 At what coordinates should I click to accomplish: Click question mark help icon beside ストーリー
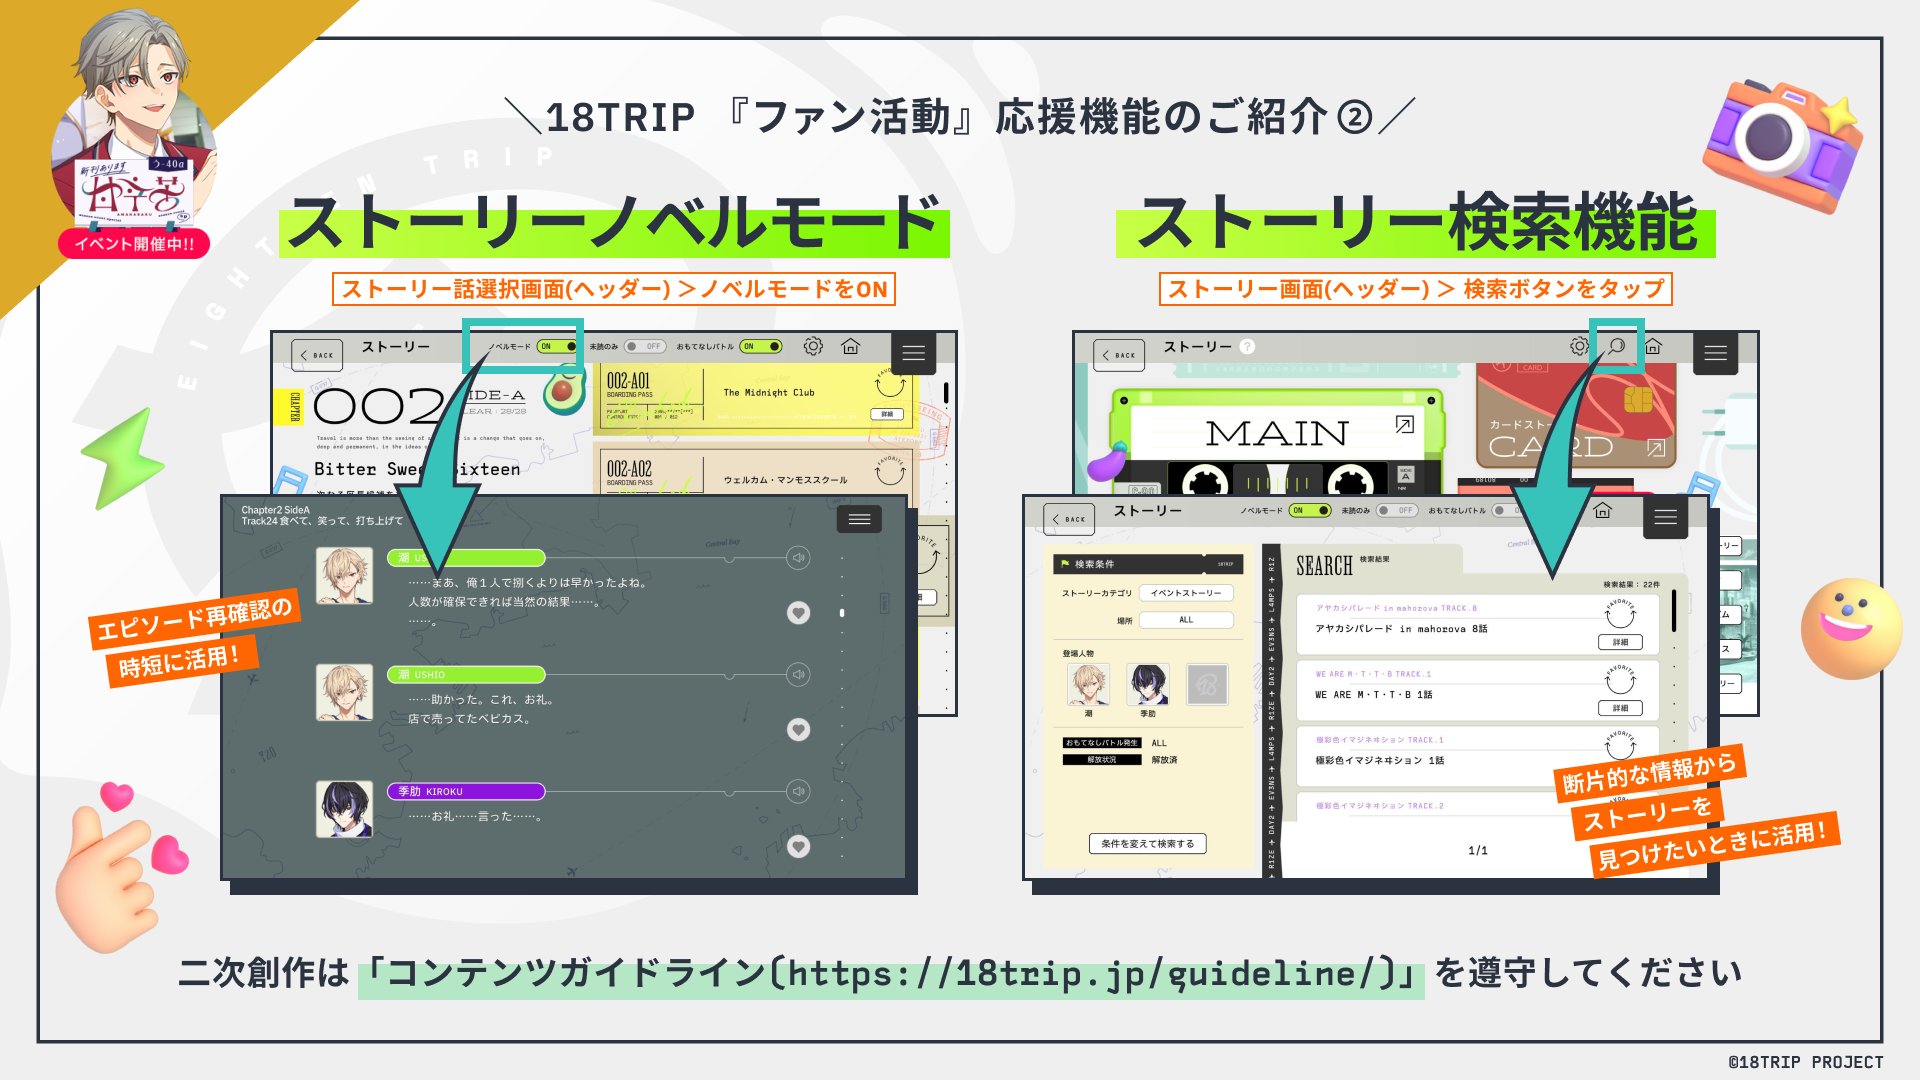tap(1247, 346)
